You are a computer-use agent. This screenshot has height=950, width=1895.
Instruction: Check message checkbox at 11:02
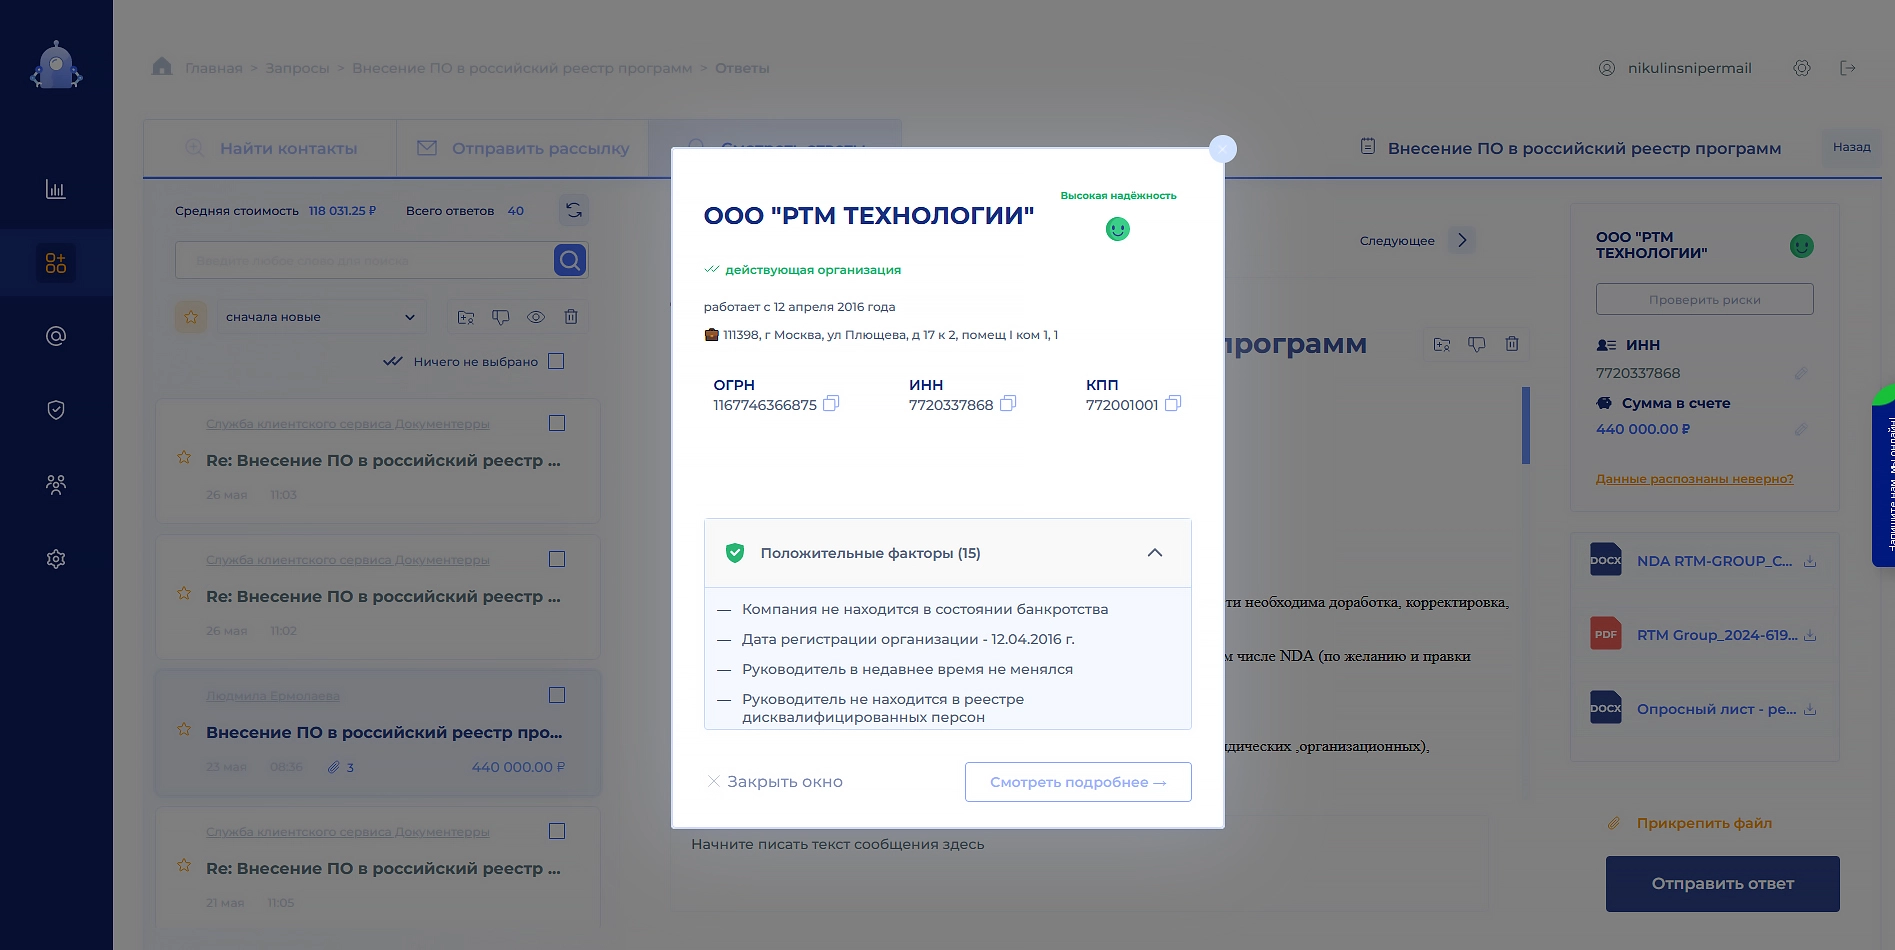coord(557,559)
